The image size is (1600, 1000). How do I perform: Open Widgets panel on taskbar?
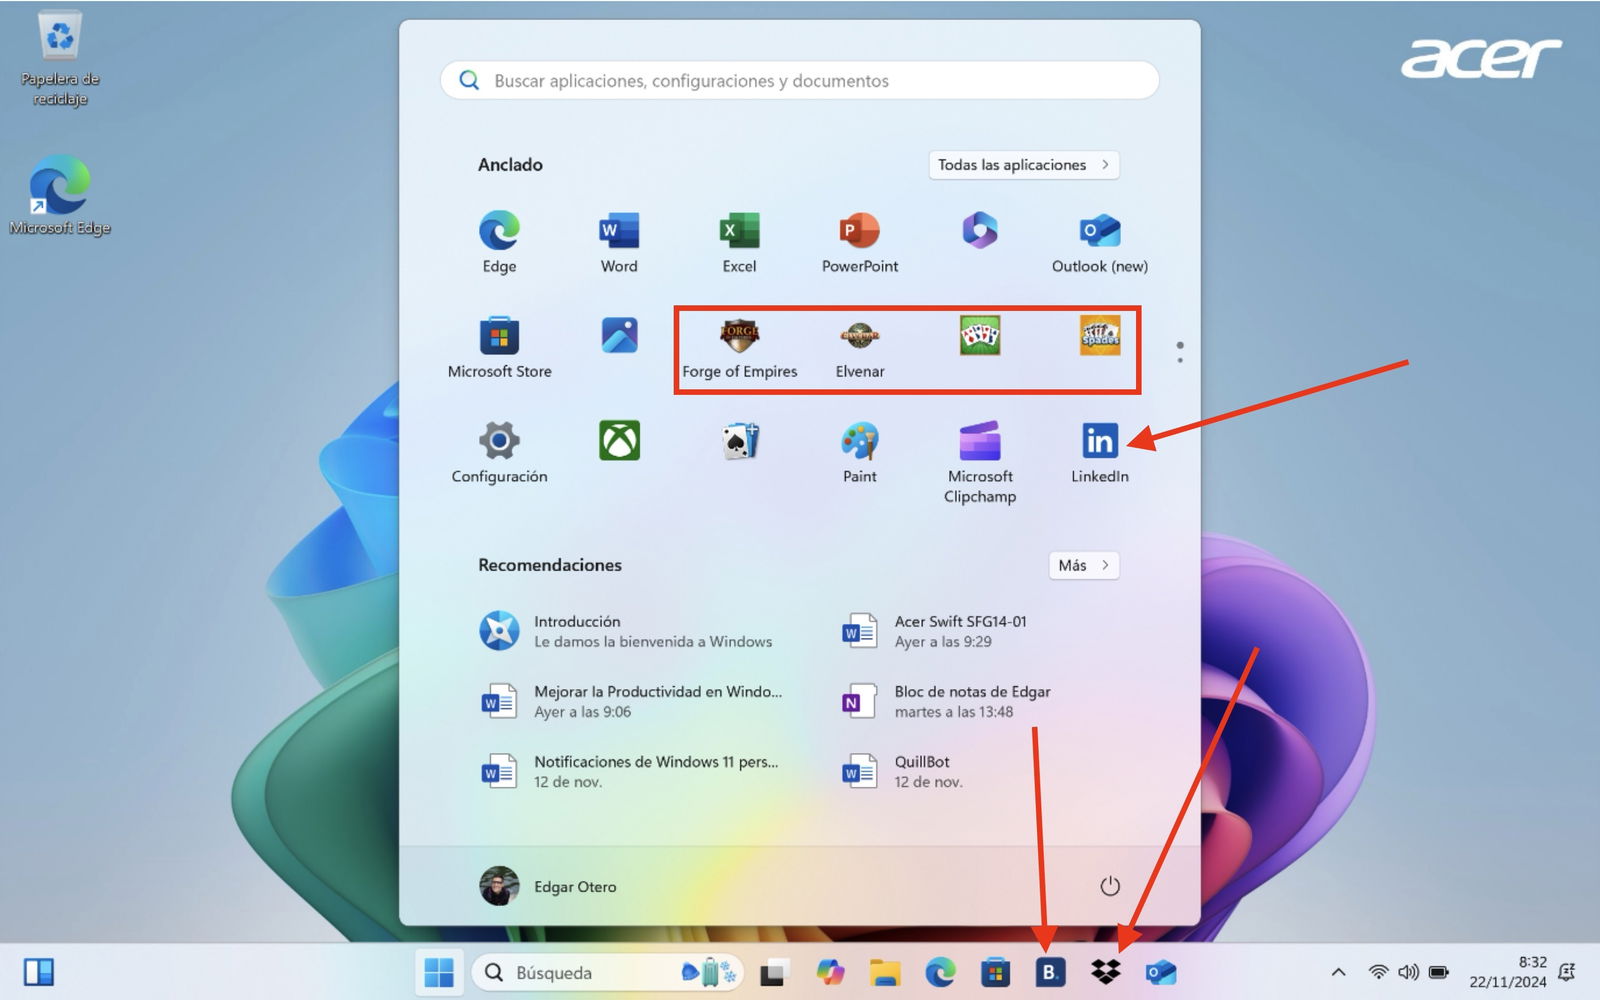[39, 972]
